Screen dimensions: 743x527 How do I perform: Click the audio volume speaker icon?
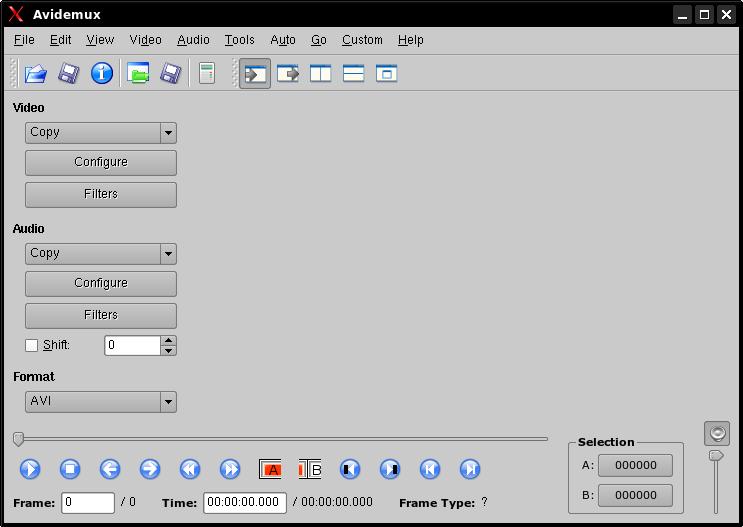tap(717, 434)
